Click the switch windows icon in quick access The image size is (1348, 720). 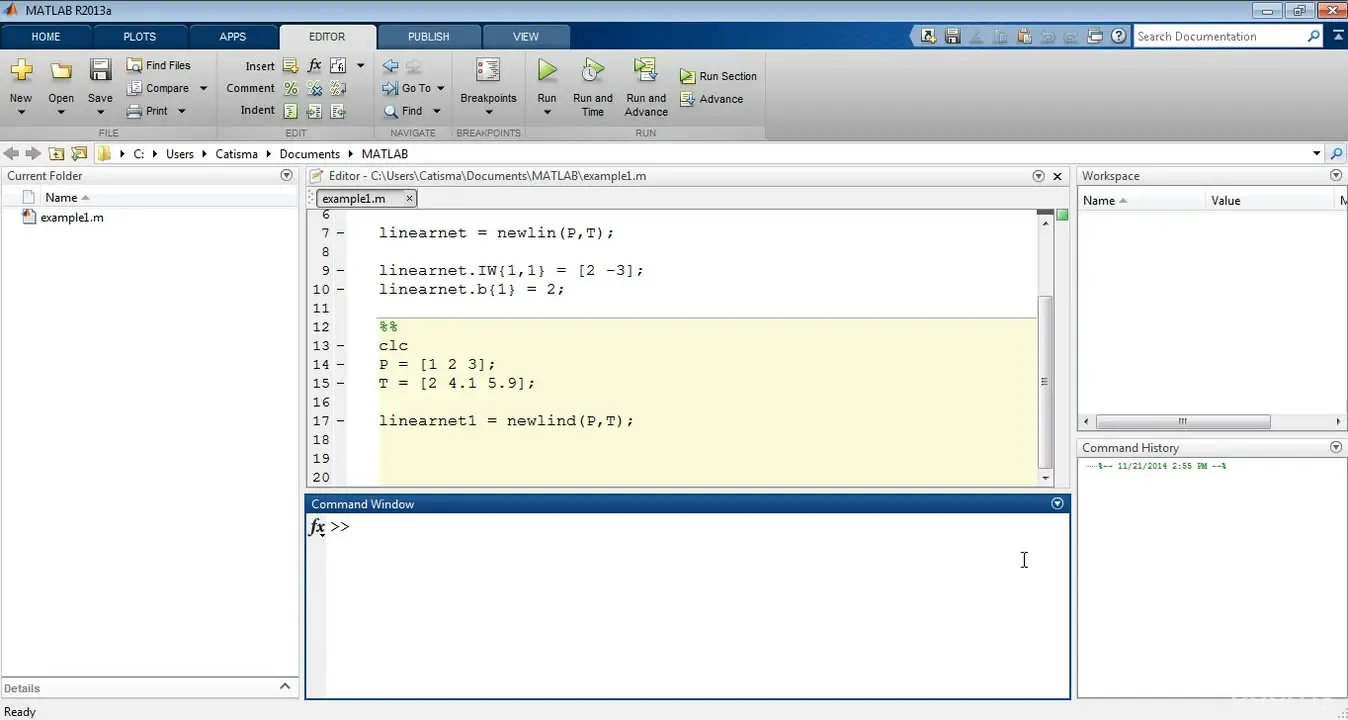click(x=1096, y=36)
